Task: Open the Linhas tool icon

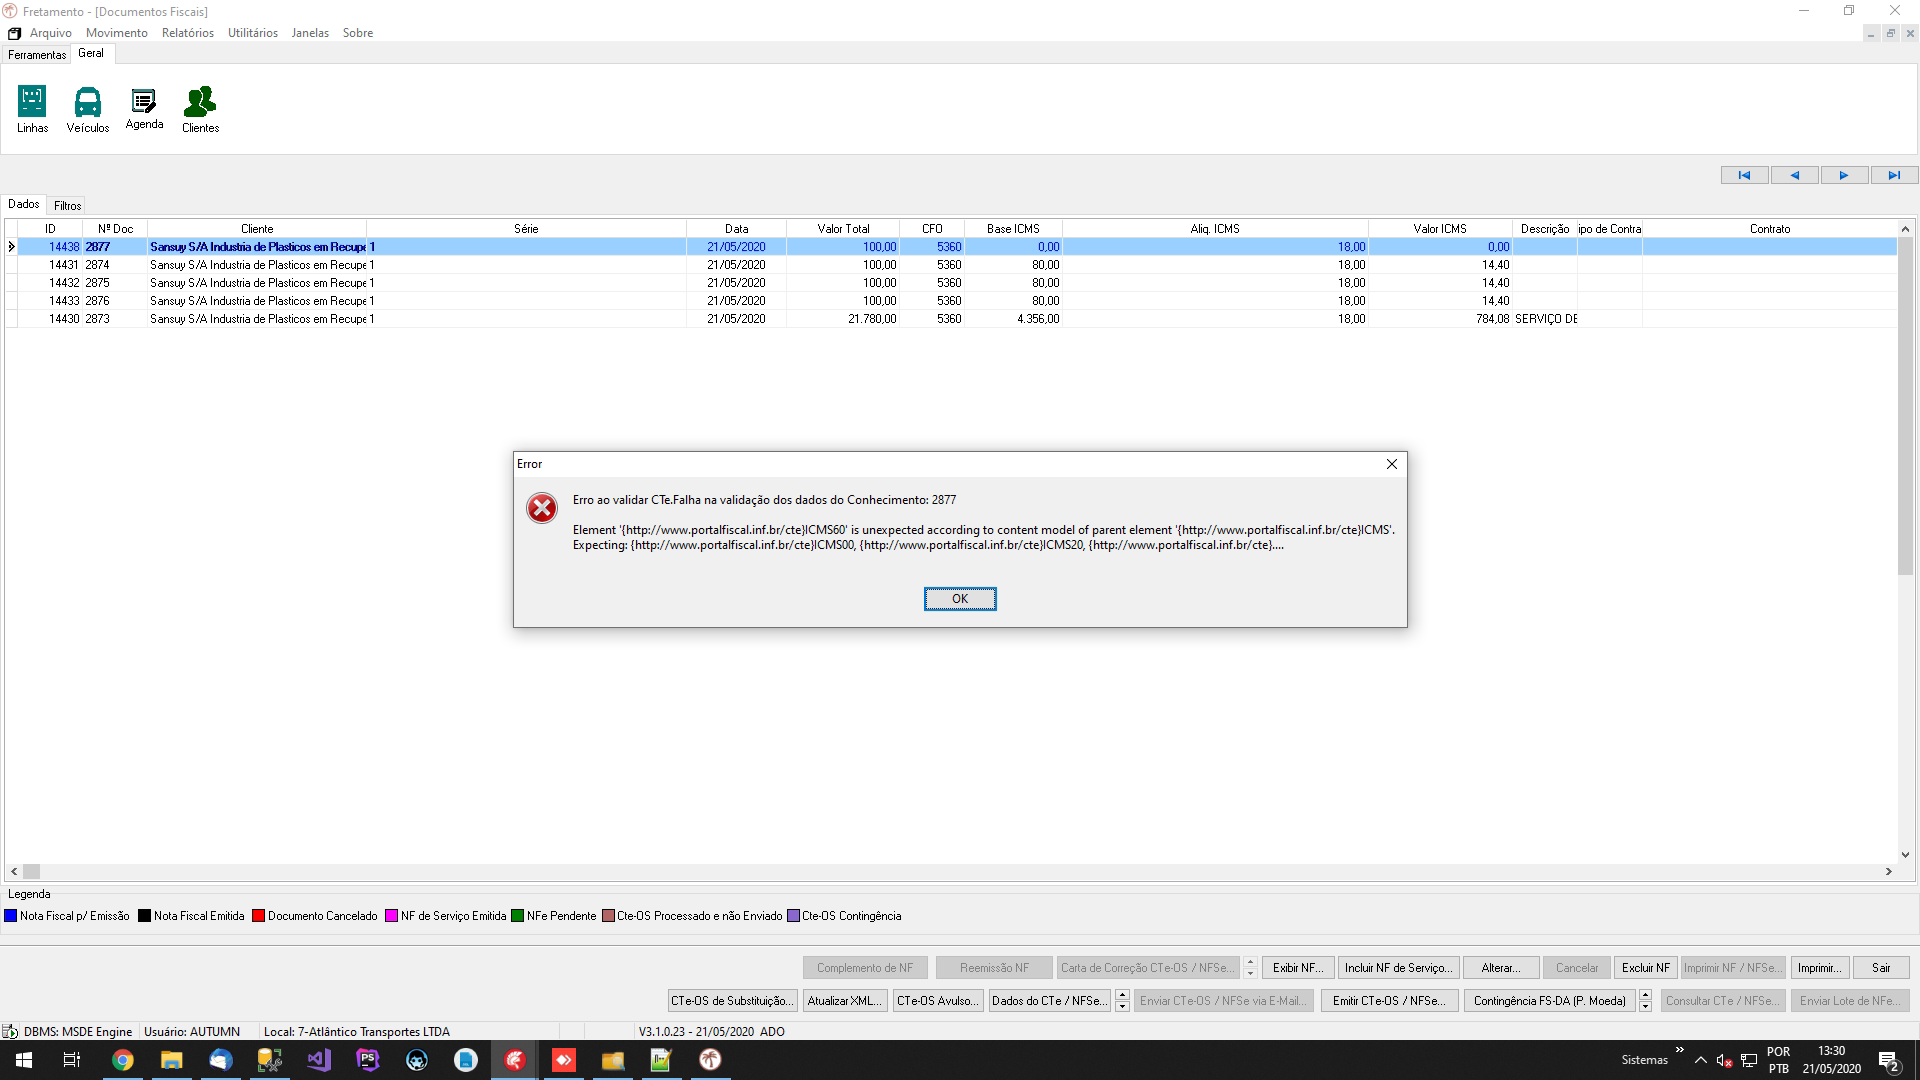Action: pyautogui.click(x=32, y=109)
